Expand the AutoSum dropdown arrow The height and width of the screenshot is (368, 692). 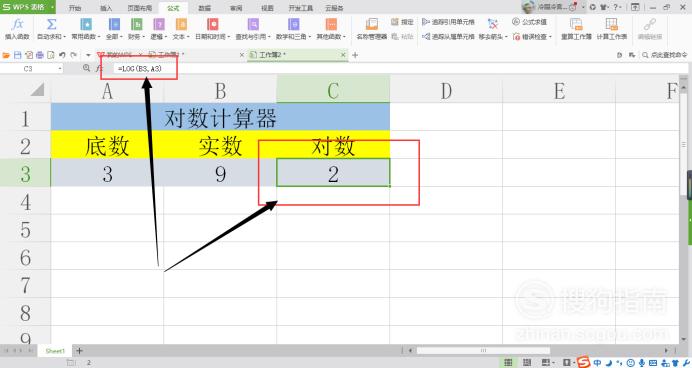click(x=64, y=37)
